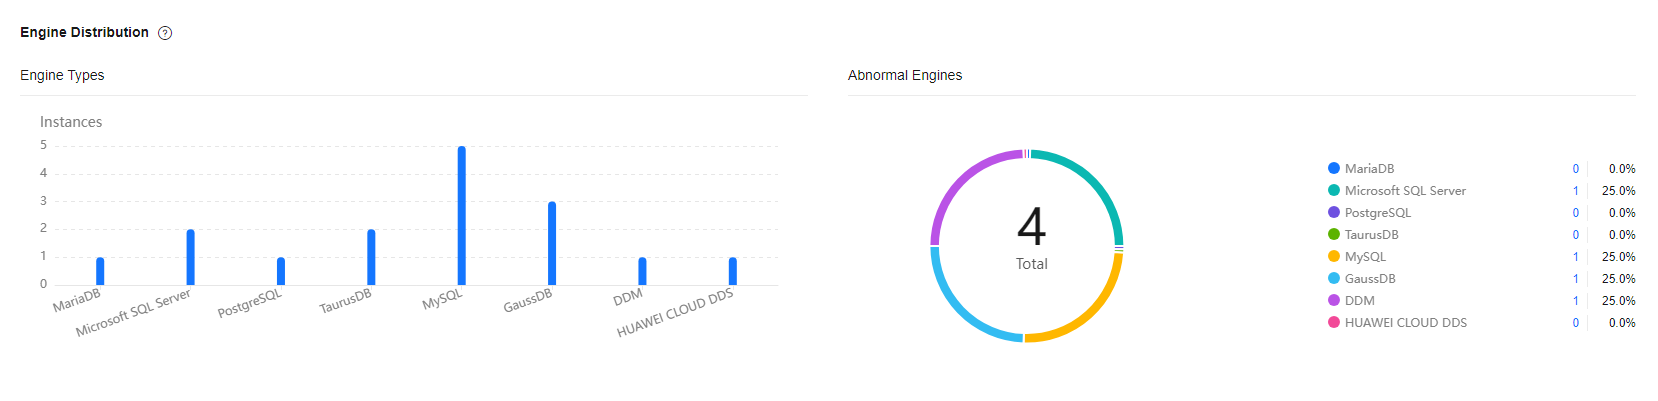The height and width of the screenshot is (401, 1658).
Task: Click the Engine Distribution help icon
Action: point(166,33)
